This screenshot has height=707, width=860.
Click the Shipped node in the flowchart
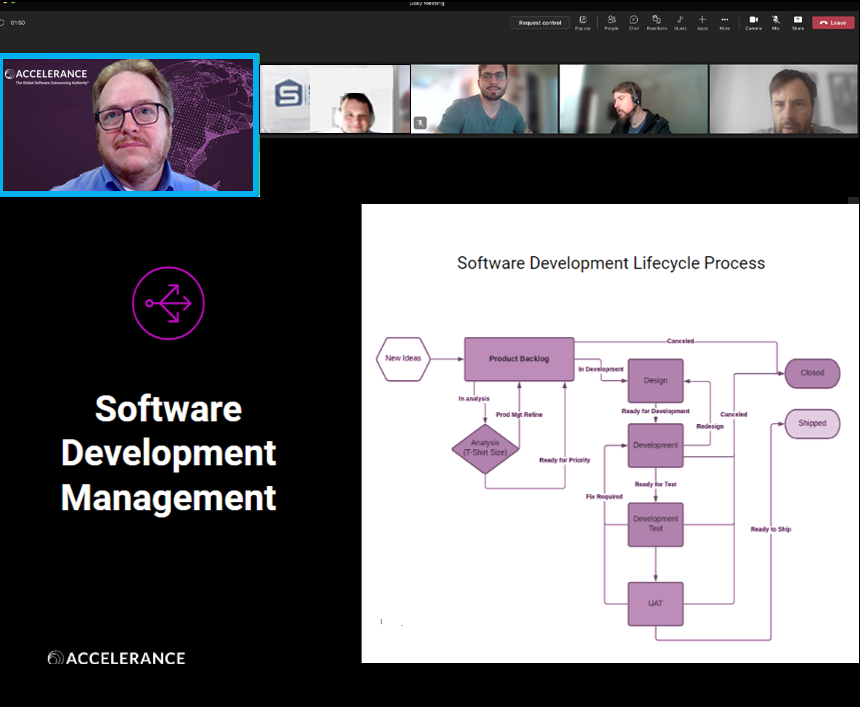tap(812, 423)
